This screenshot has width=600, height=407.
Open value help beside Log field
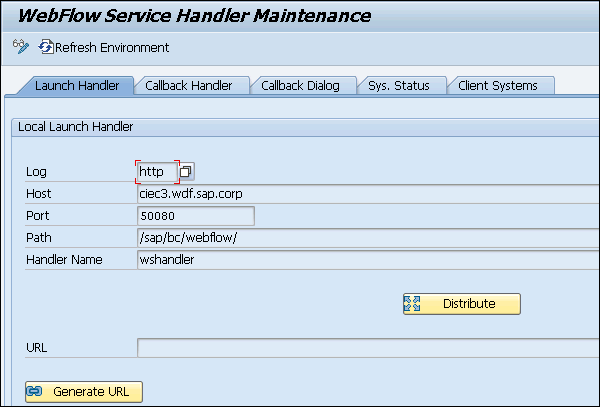(186, 171)
